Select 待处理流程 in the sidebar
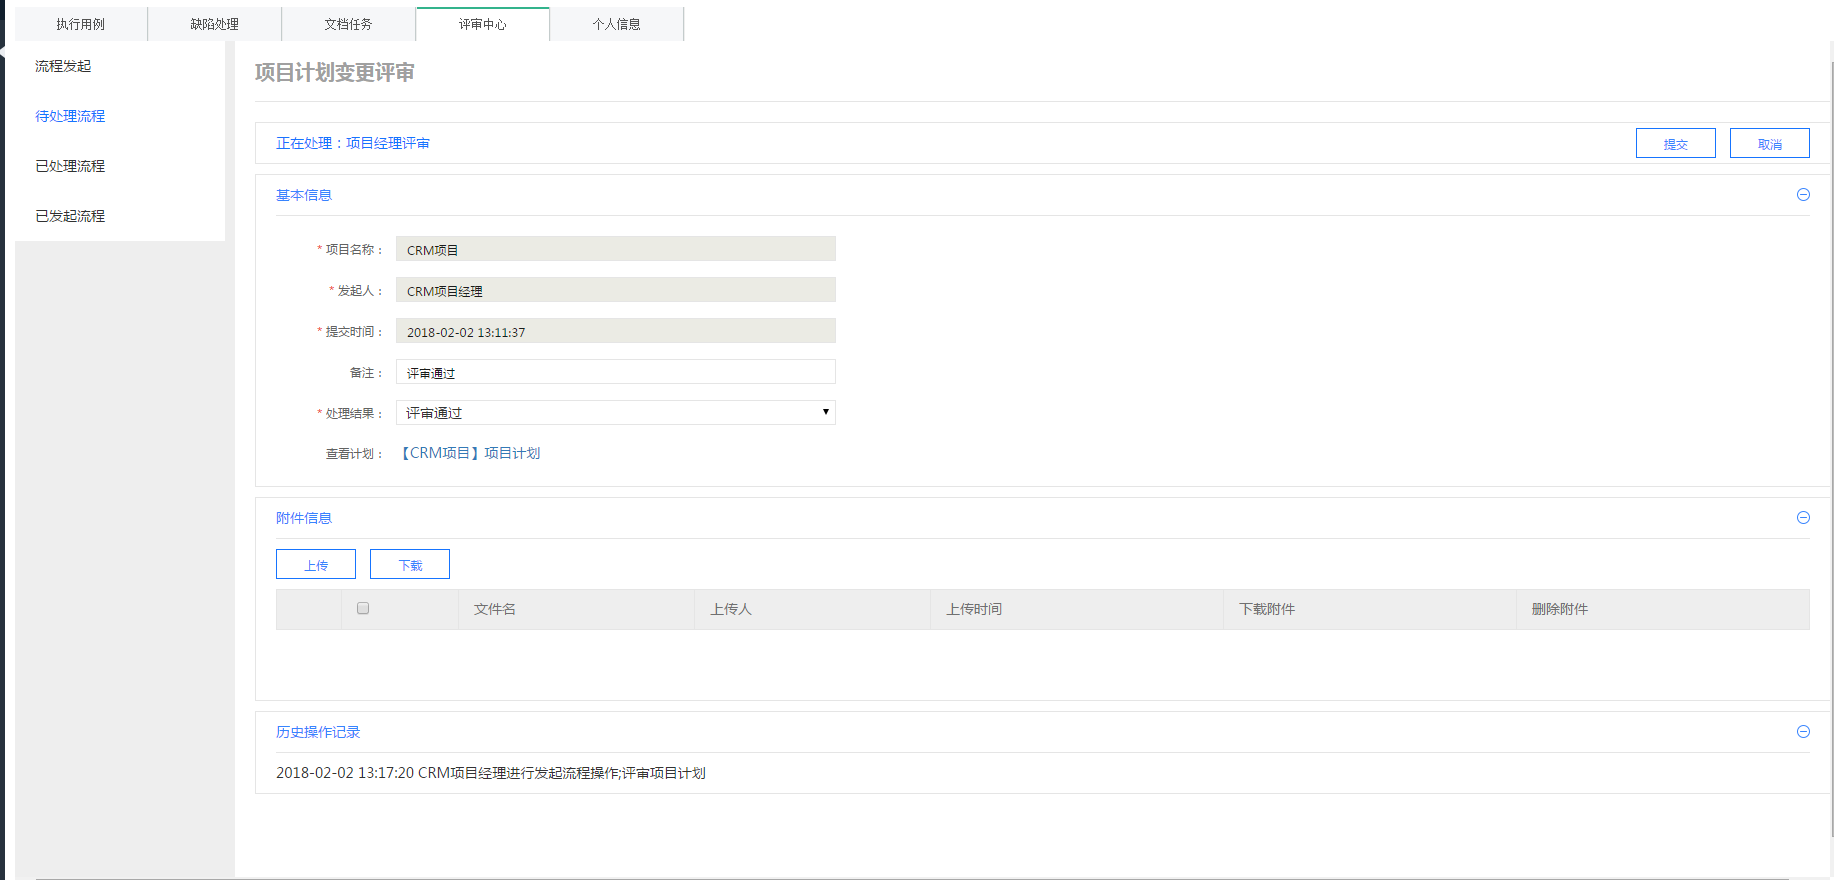Screen dimensions: 1834x880 70,116
